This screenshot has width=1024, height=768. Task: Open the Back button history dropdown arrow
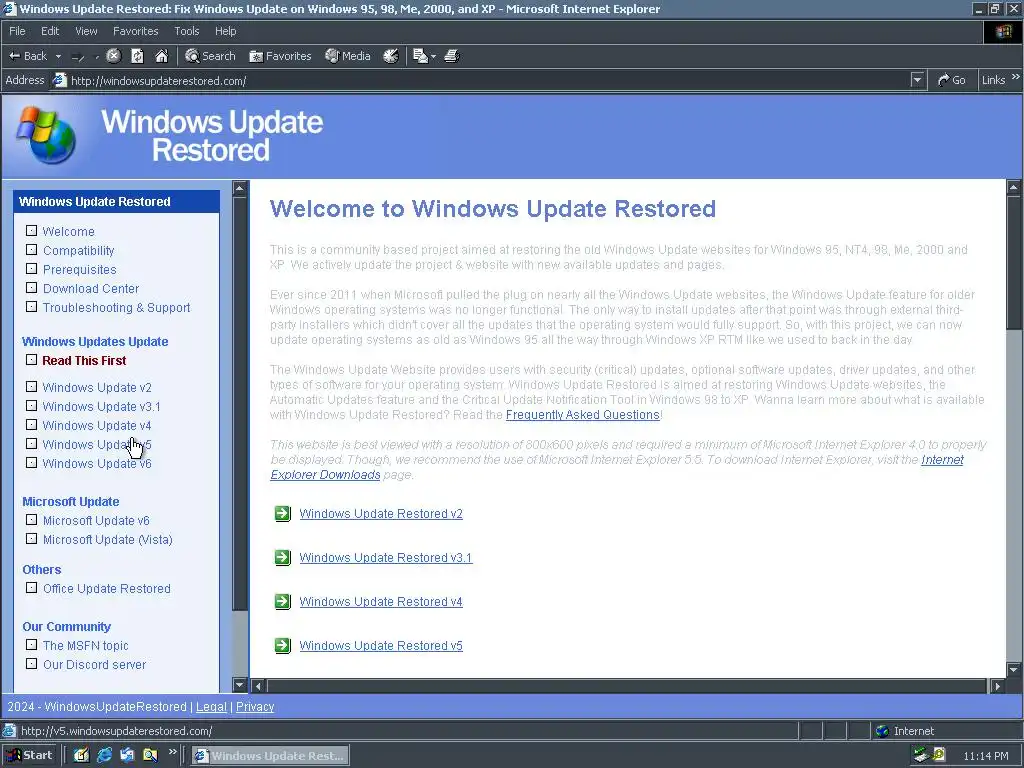[58, 56]
